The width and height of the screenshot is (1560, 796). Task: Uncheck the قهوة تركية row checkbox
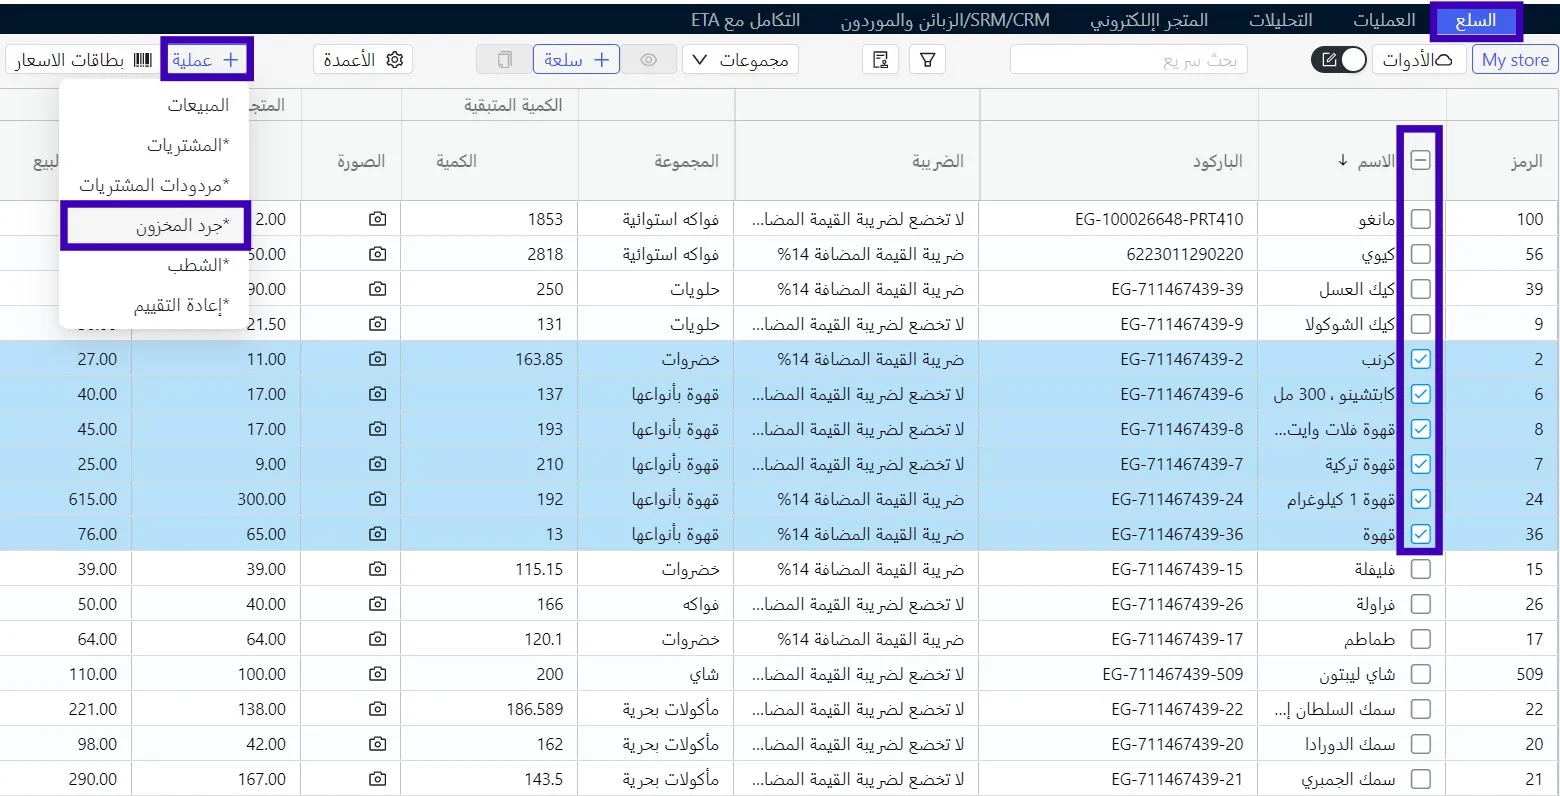click(1420, 464)
